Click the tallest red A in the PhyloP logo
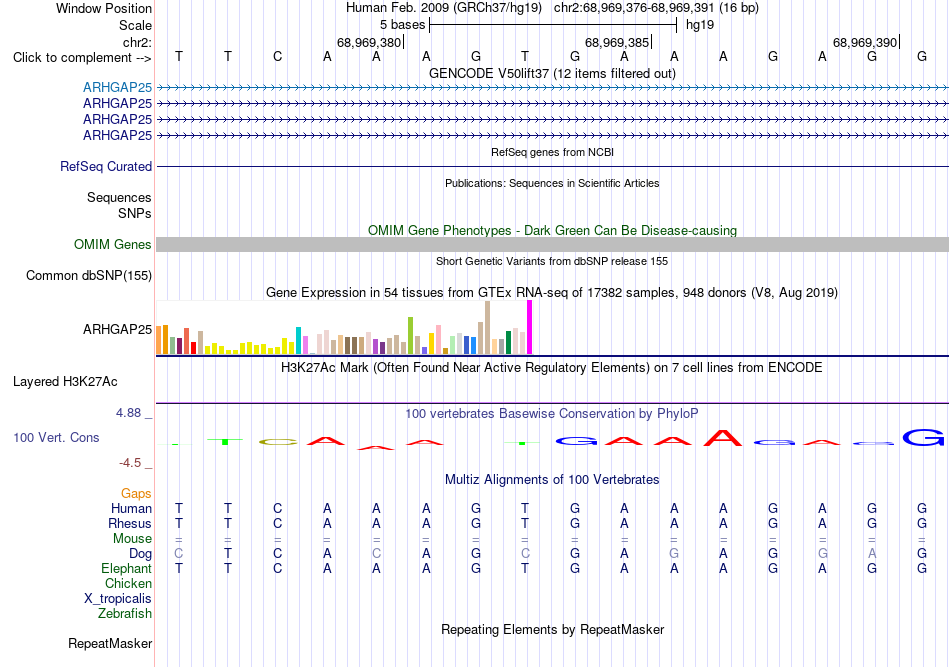 [723, 437]
